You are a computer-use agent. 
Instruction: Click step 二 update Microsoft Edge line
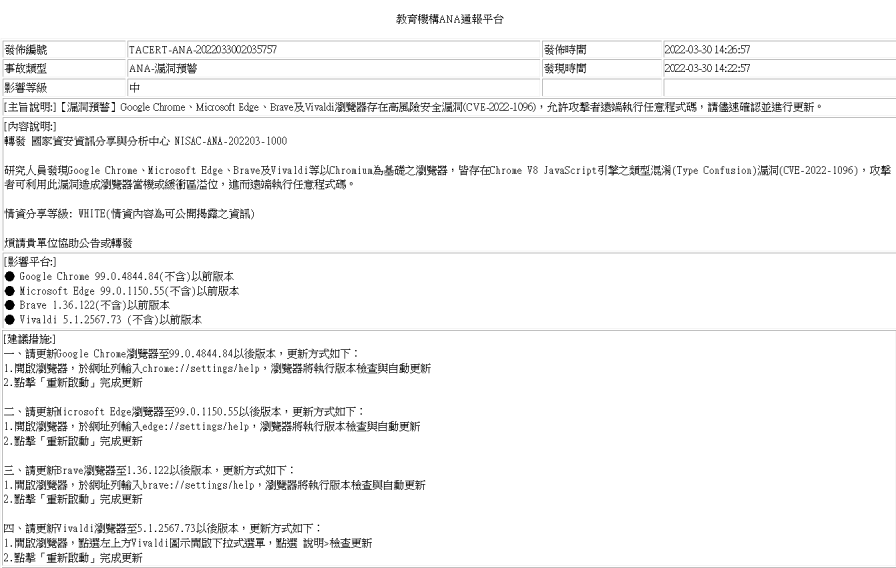(x=184, y=411)
